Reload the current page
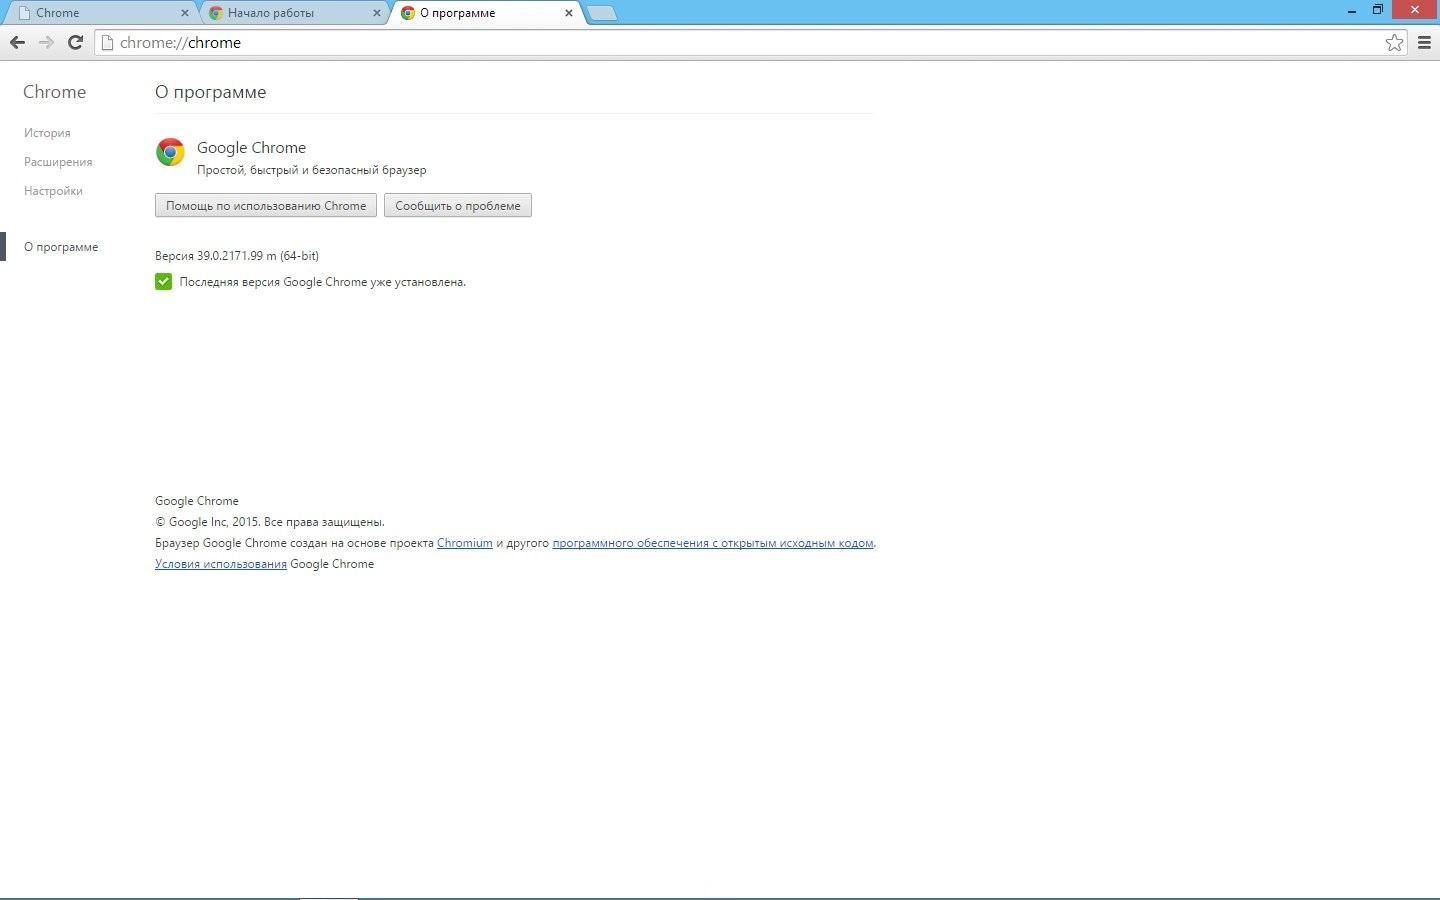Image resolution: width=1440 pixels, height=900 pixels. (x=75, y=42)
